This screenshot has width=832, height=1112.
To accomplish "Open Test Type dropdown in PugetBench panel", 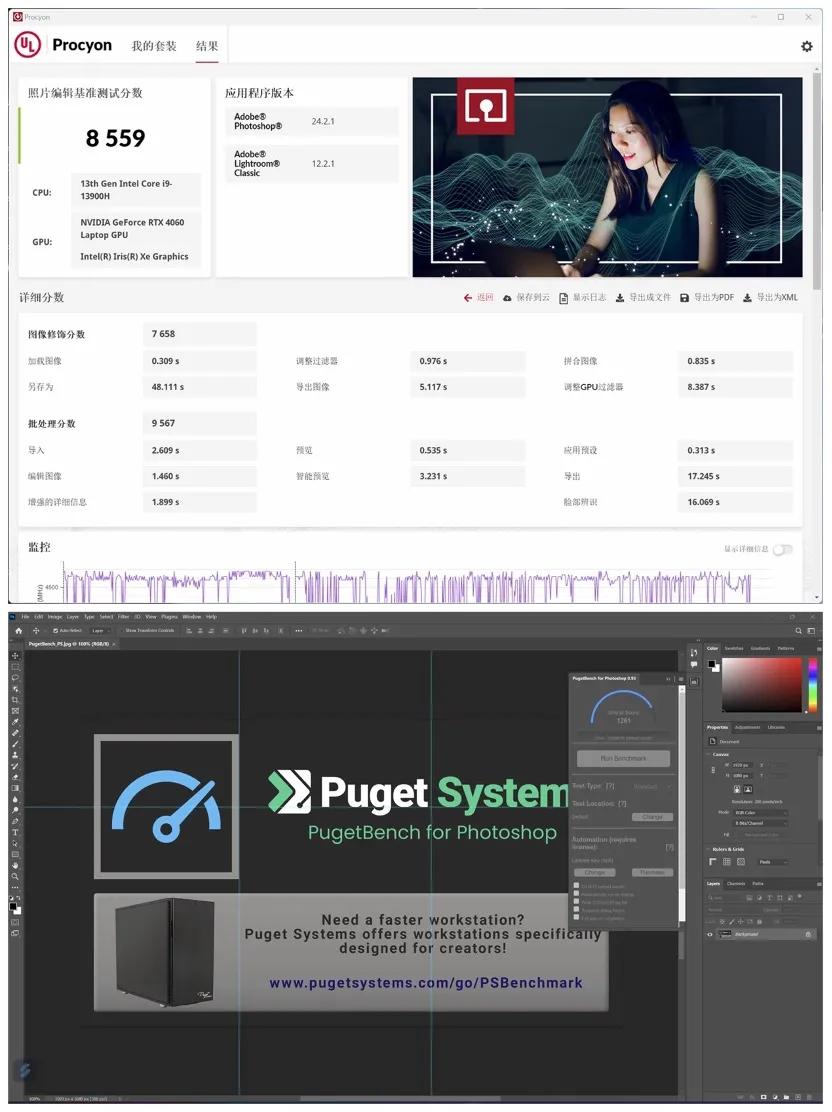I will click(650, 786).
